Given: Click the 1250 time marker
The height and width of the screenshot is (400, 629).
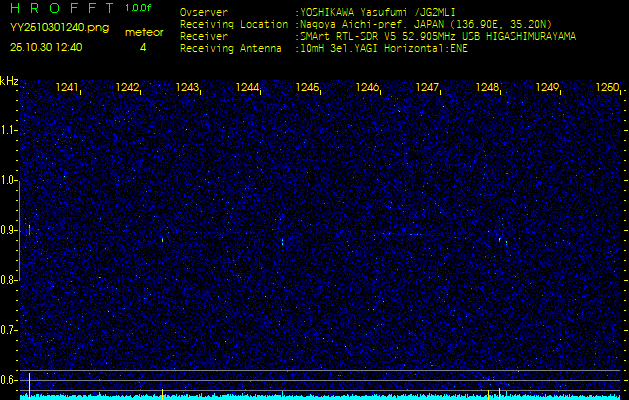Looking at the screenshot, I should click(x=606, y=88).
